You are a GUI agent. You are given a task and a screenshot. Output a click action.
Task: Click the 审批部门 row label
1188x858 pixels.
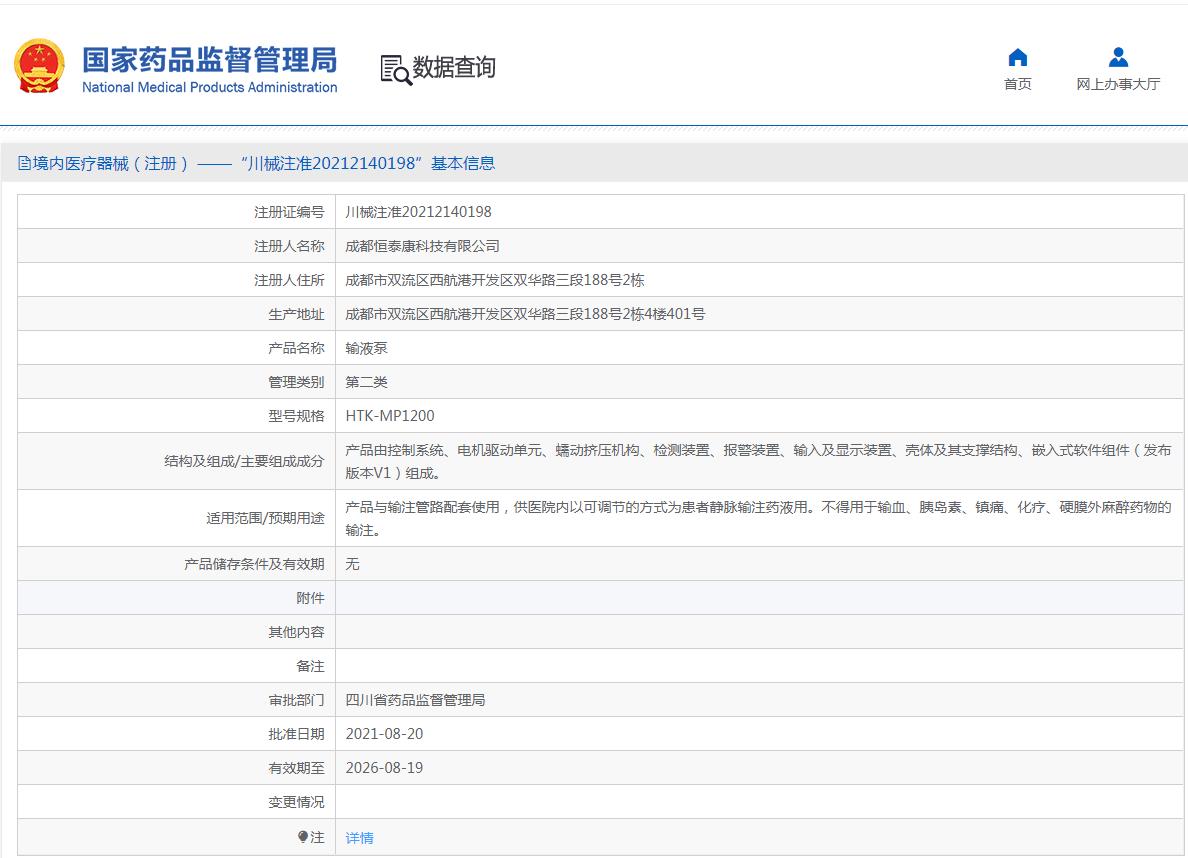(296, 700)
